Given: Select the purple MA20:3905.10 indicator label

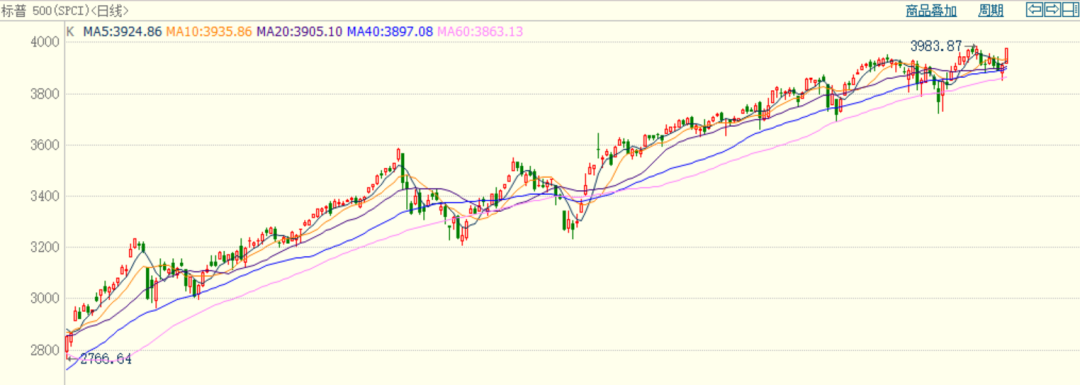Looking at the screenshot, I should click(300, 31).
